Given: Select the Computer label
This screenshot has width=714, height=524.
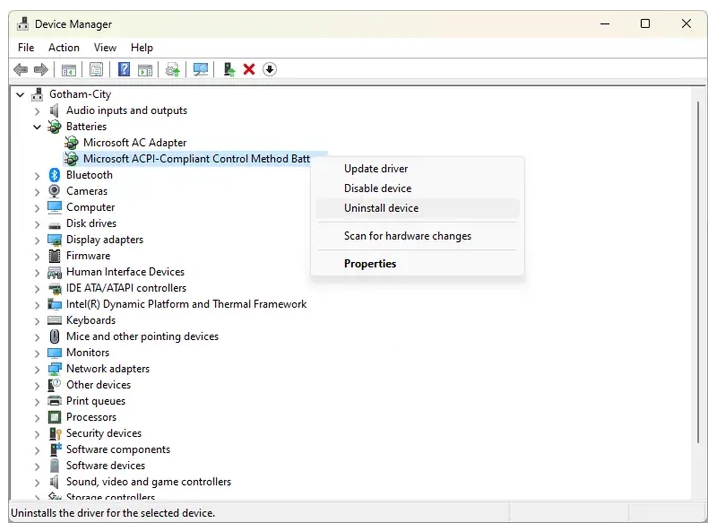Looking at the screenshot, I should [91, 207].
